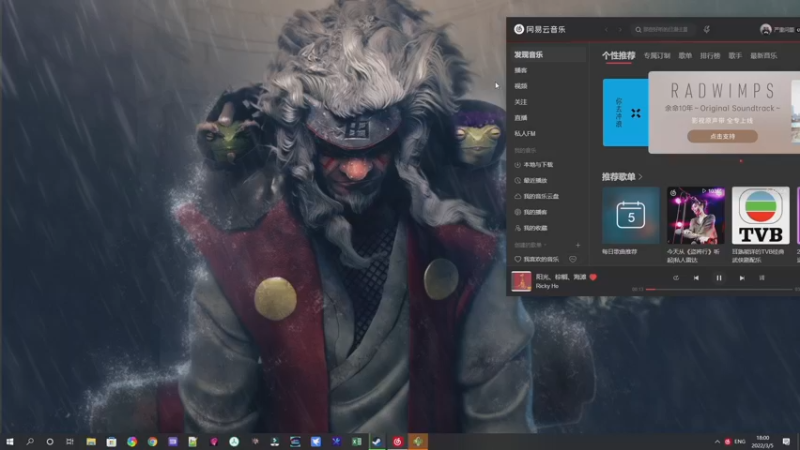Collapse the created playlists section arrow
This screenshot has width=800, height=450.
coord(545,245)
